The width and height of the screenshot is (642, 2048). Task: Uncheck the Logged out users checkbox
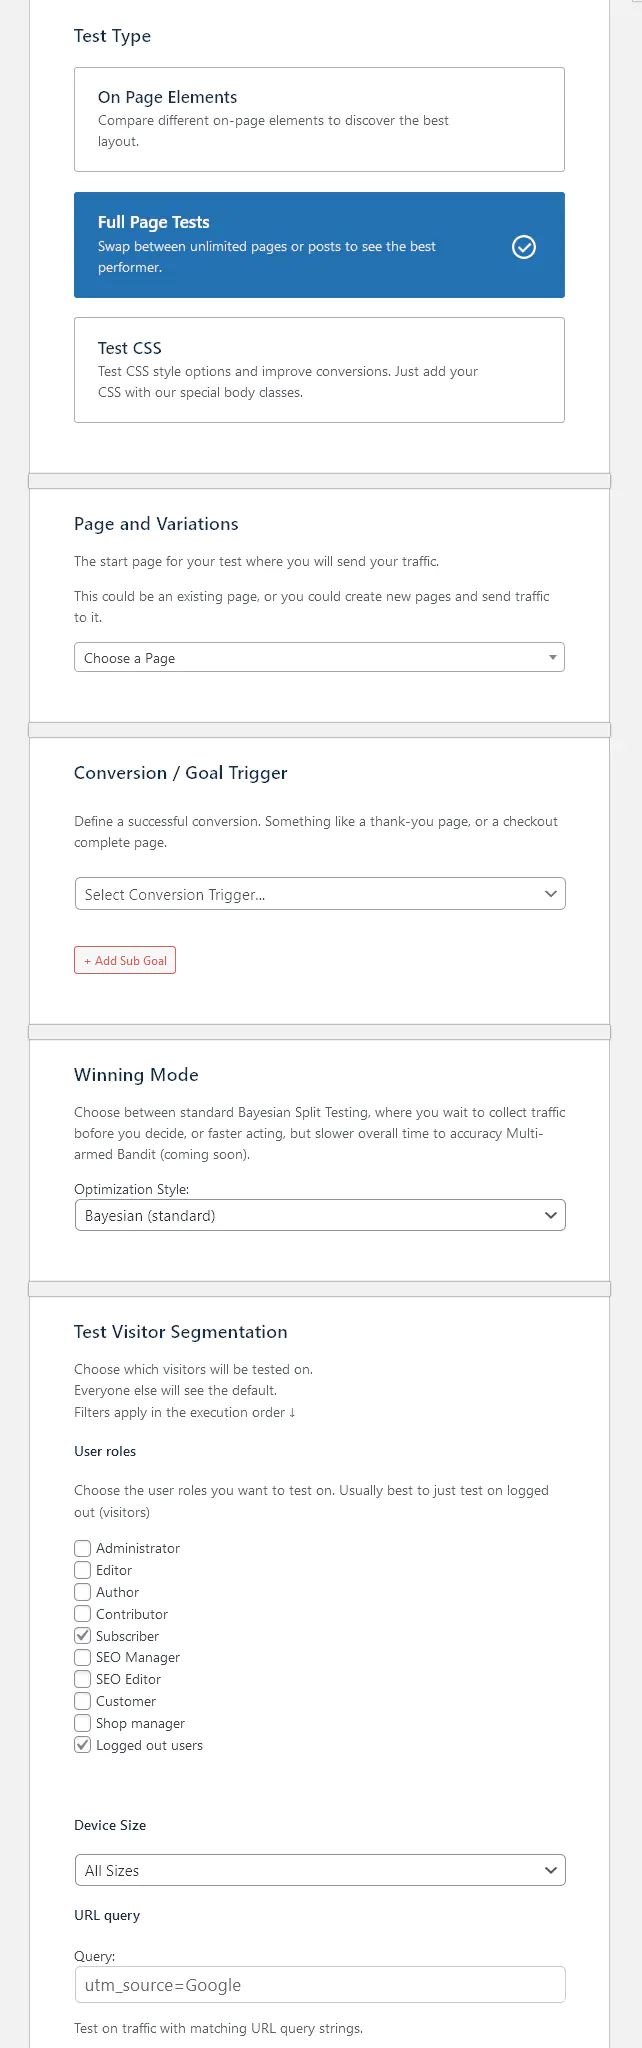tap(83, 1745)
